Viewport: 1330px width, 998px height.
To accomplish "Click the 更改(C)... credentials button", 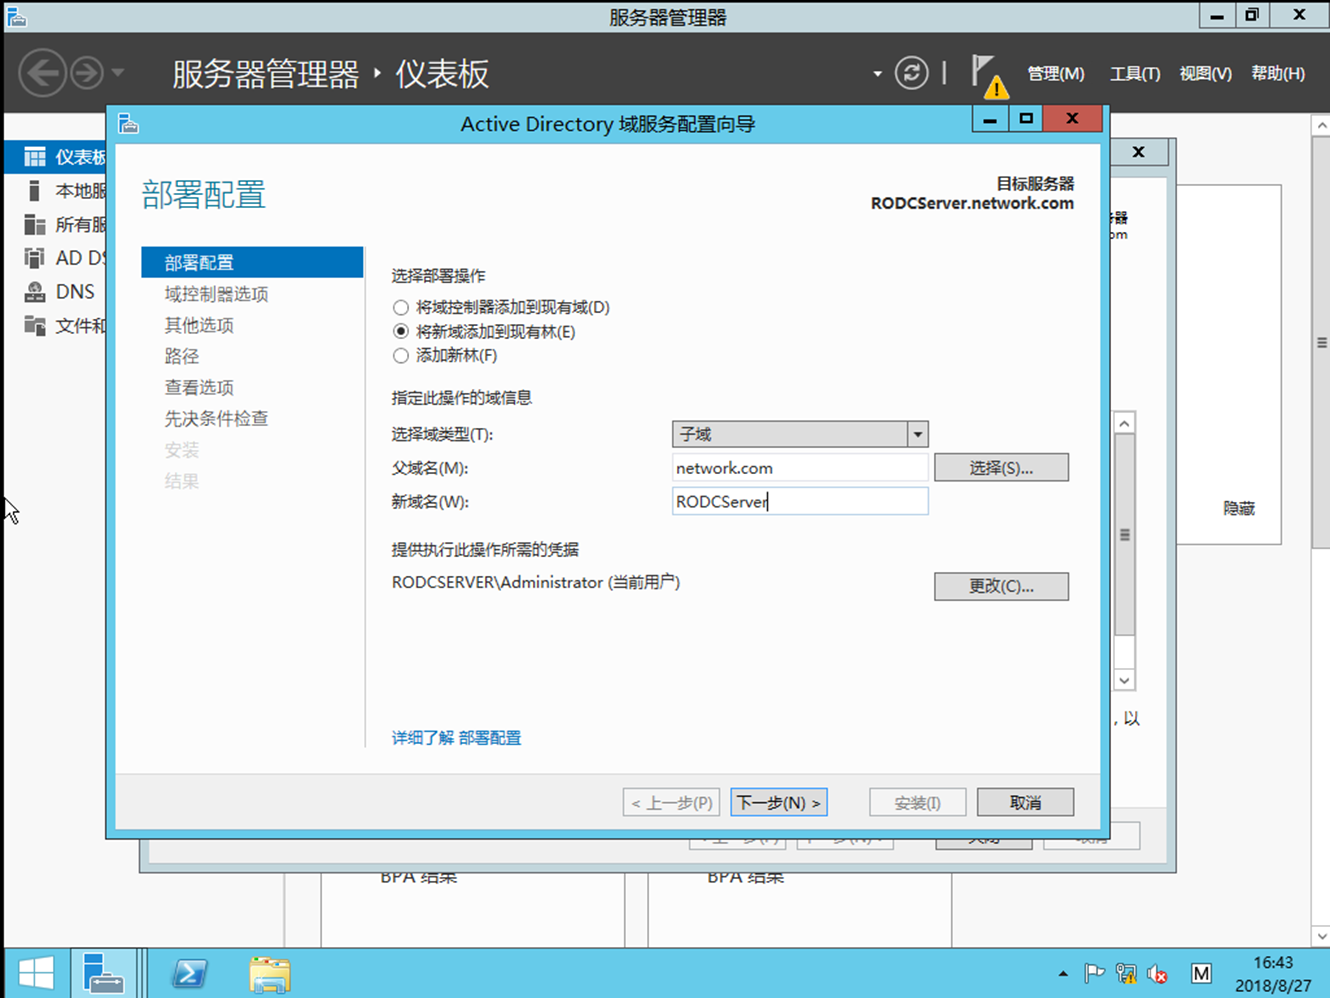I will tap(1001, 586).
